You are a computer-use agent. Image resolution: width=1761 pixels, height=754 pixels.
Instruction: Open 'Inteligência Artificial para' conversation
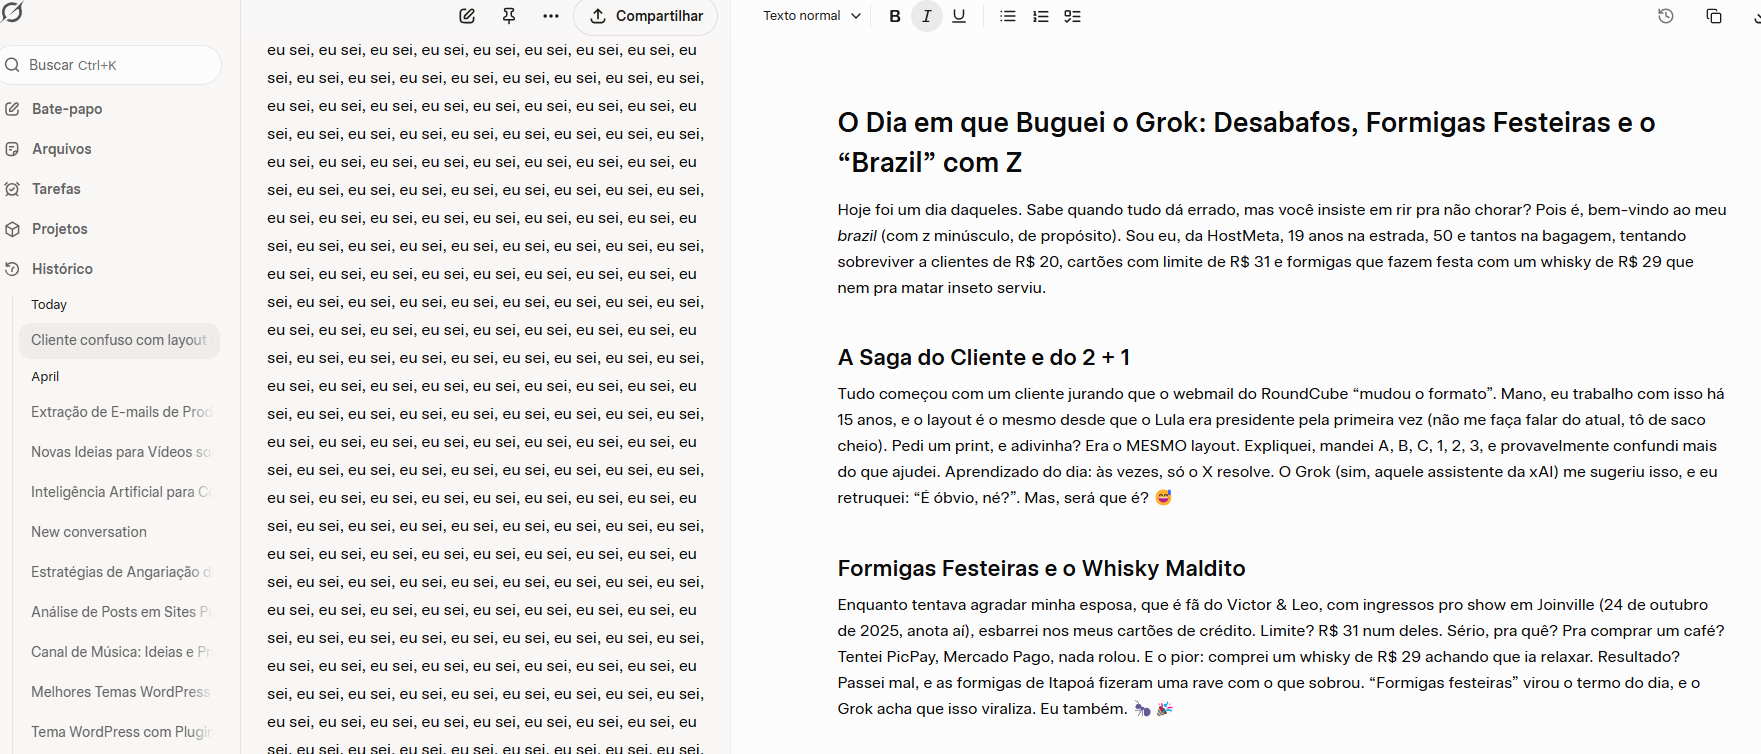pyautogui.click(x=121, y=492)
